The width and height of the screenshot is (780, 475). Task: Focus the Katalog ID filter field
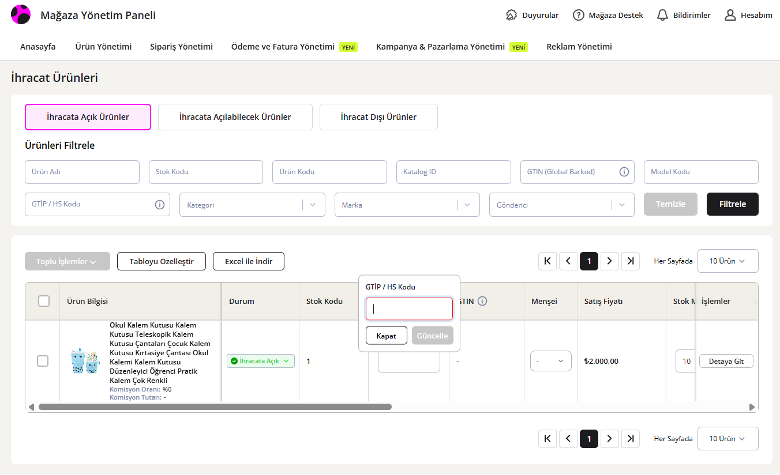click(453, 172)
